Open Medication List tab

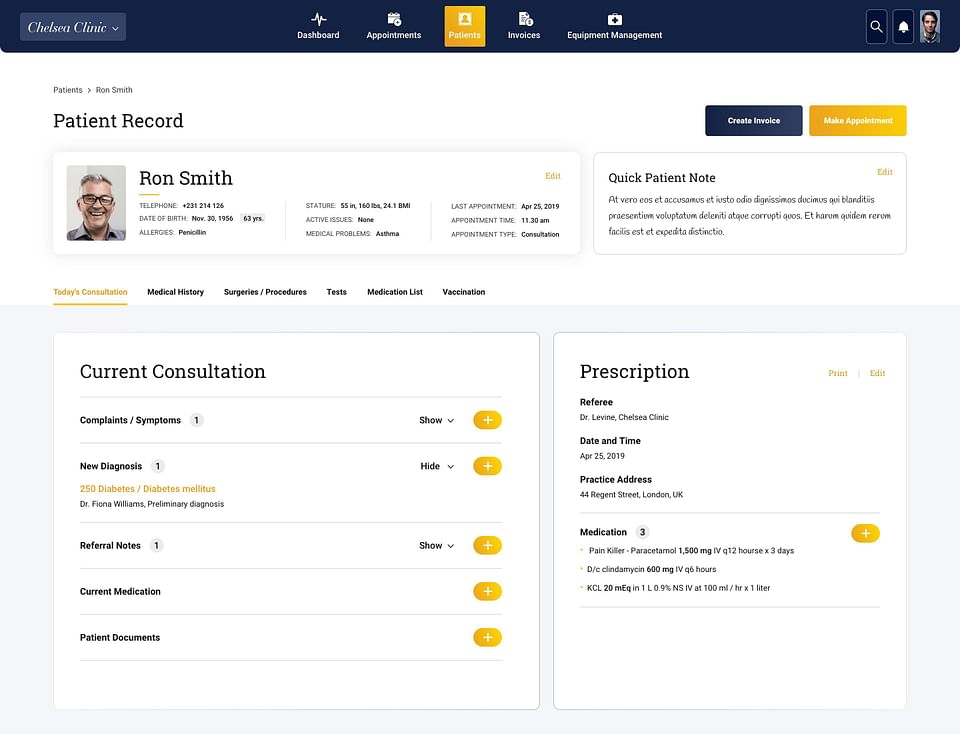click(395, 292)
